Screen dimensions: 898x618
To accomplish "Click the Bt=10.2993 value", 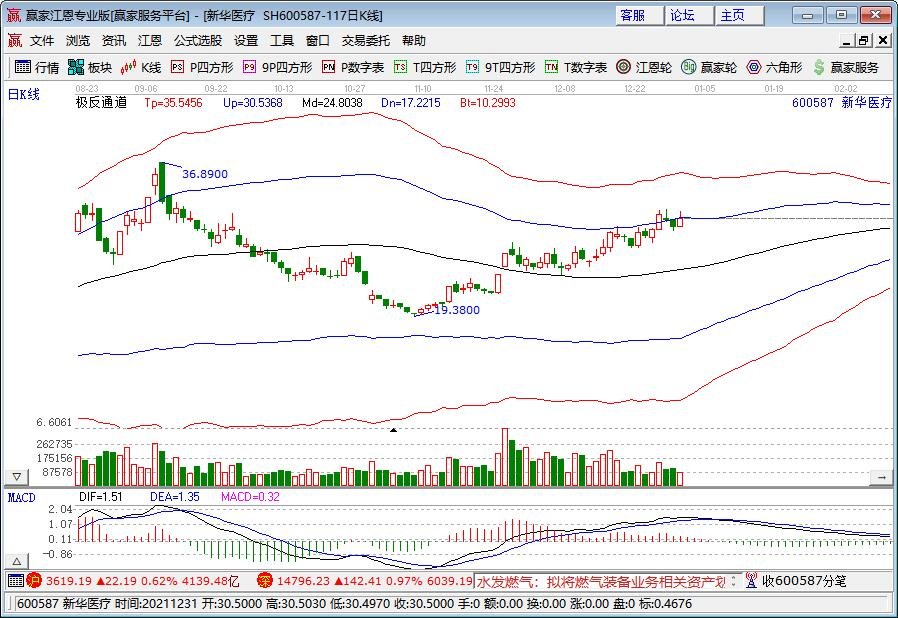I will (487, 103).
